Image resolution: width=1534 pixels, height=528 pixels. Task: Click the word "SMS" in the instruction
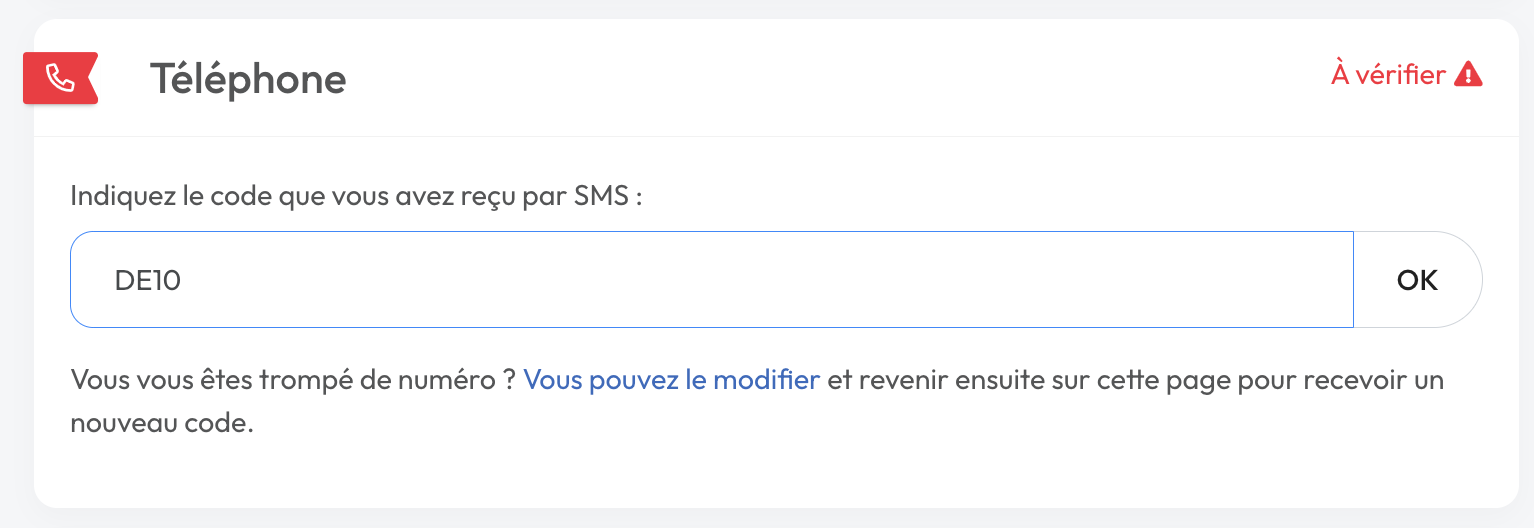coord(601,196)
